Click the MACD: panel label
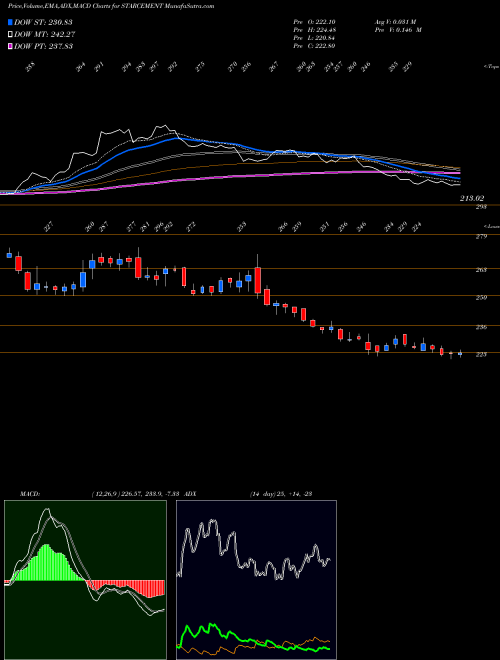500x660 pixels. coord(29,494)
